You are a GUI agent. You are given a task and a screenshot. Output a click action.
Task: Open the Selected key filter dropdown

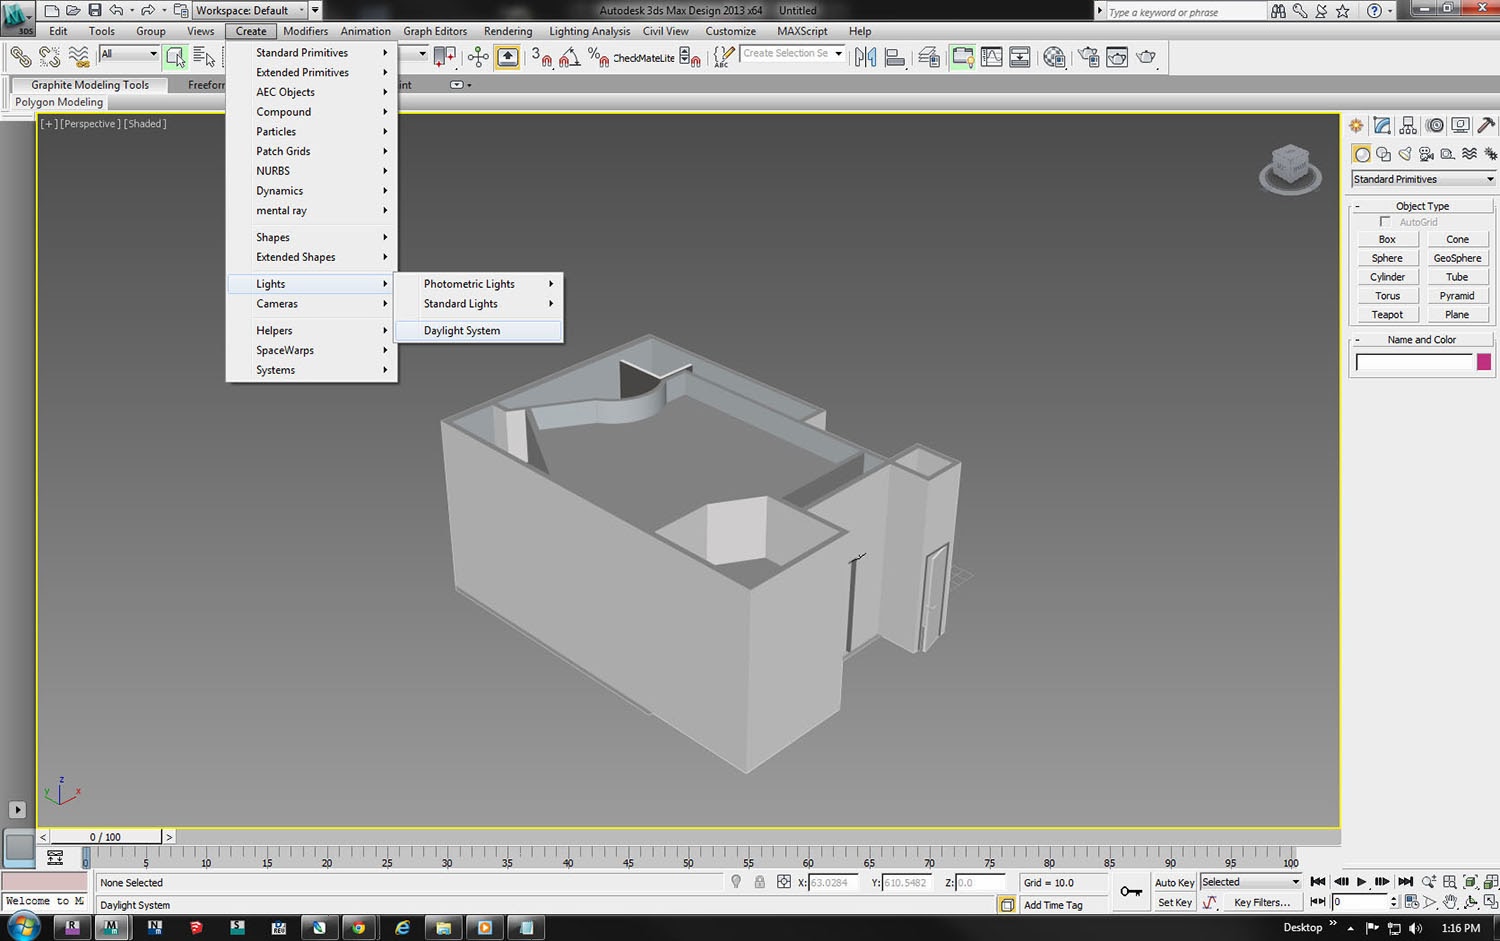1250,882
